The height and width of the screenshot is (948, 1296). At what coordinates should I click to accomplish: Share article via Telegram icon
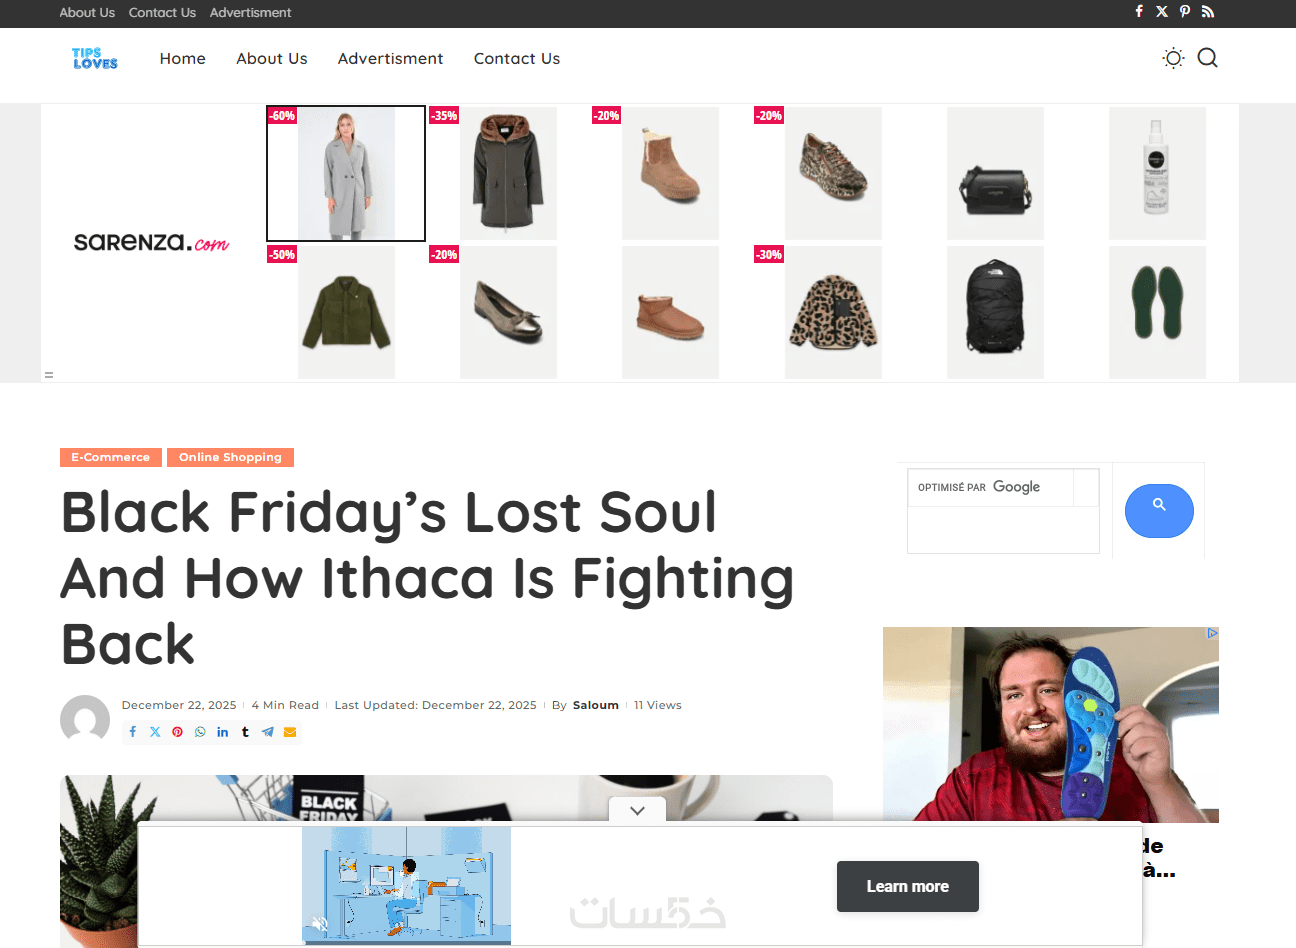tap(268, 732)
